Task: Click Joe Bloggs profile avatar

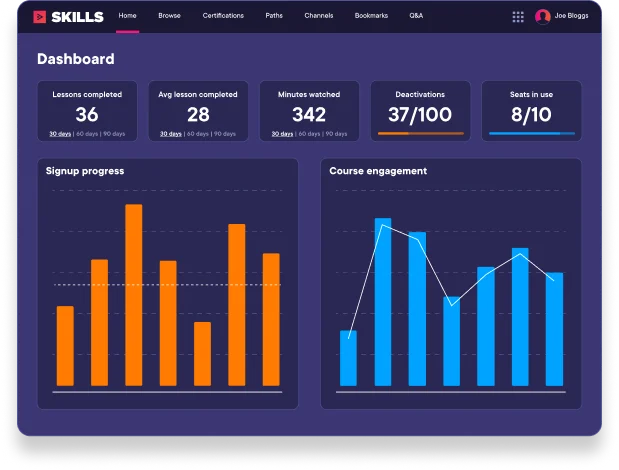Action: (543, 17)
